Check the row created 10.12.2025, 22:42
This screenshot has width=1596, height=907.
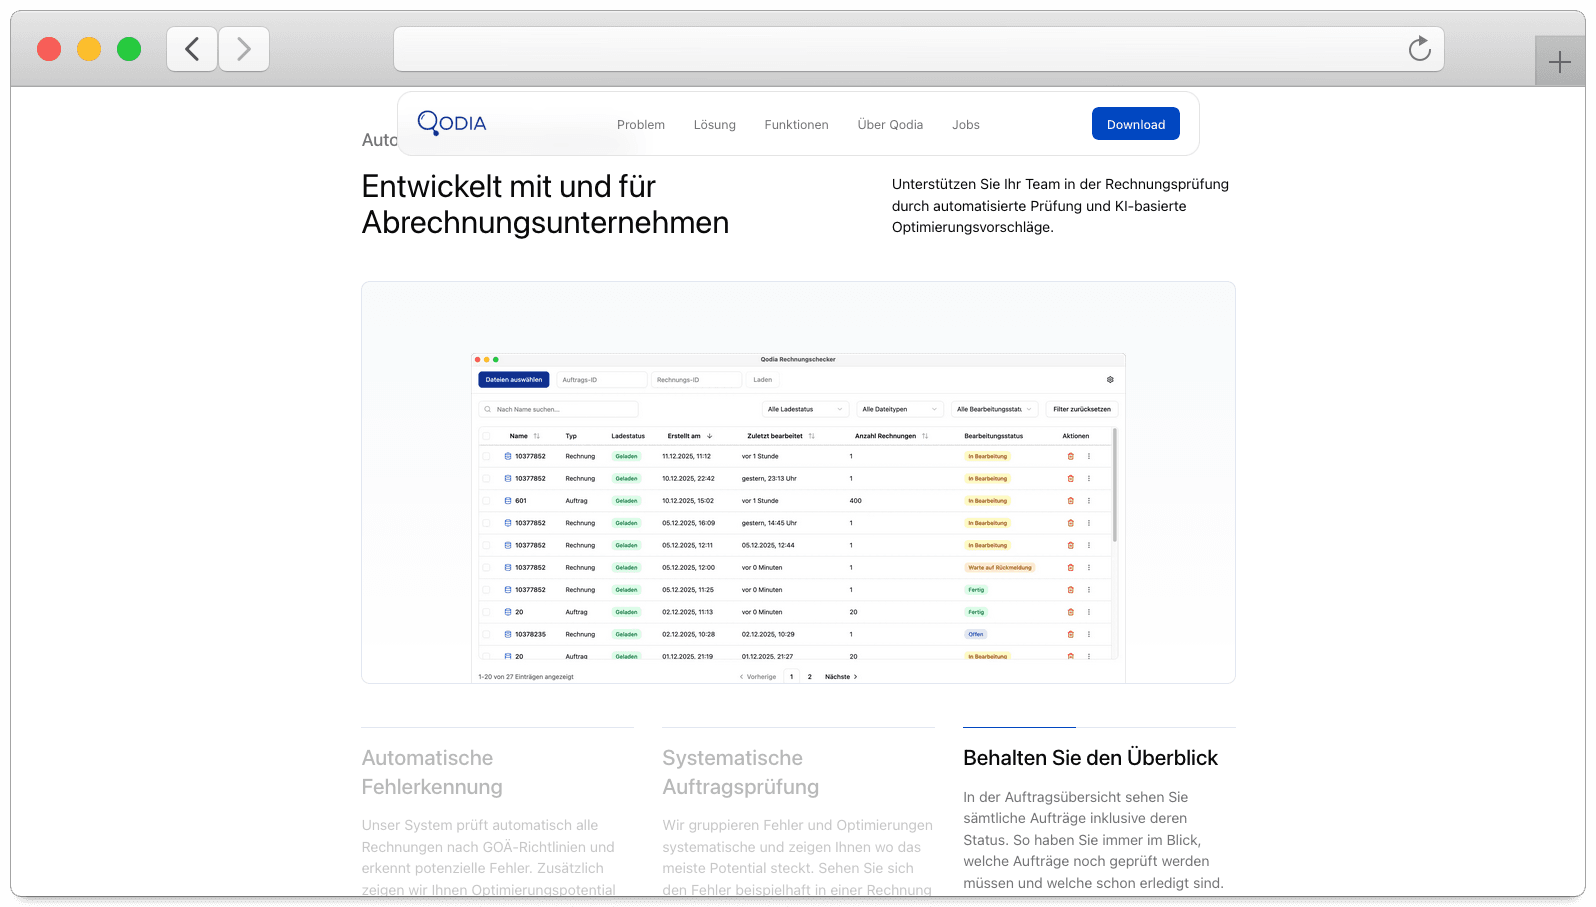(487, 478)
